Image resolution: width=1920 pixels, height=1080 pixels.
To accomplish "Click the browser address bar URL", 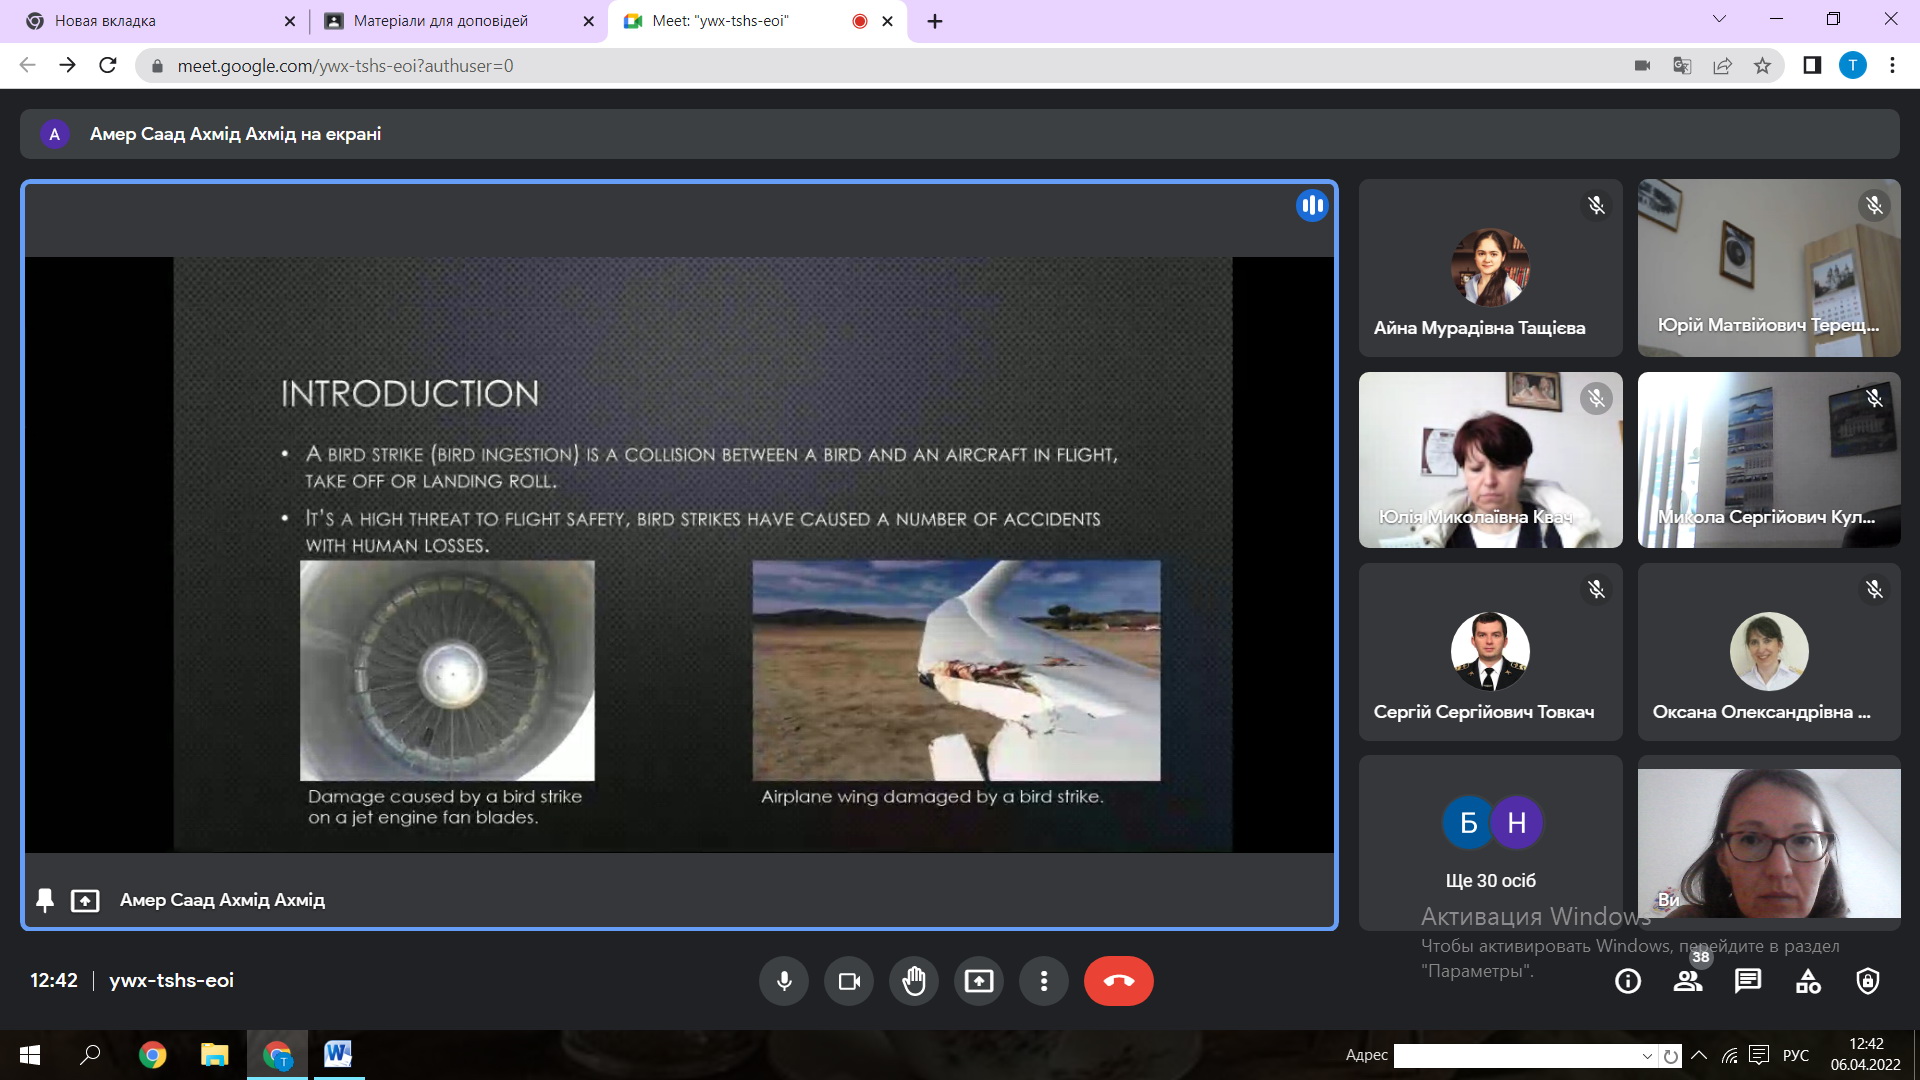I will tap(345, 66).
